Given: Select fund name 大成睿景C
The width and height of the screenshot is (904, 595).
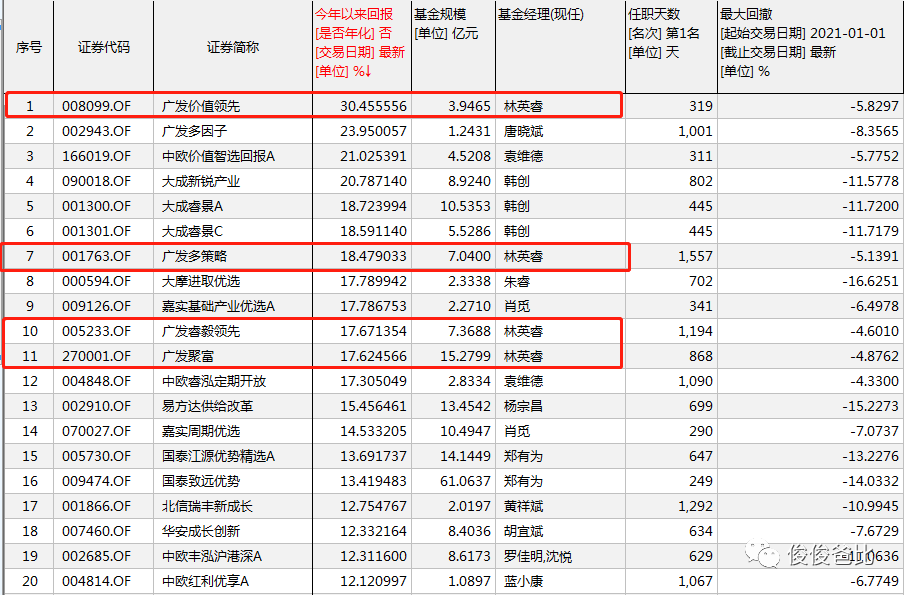Looking at the screenshot, I should pyautogui.click(x=192, y=231).
